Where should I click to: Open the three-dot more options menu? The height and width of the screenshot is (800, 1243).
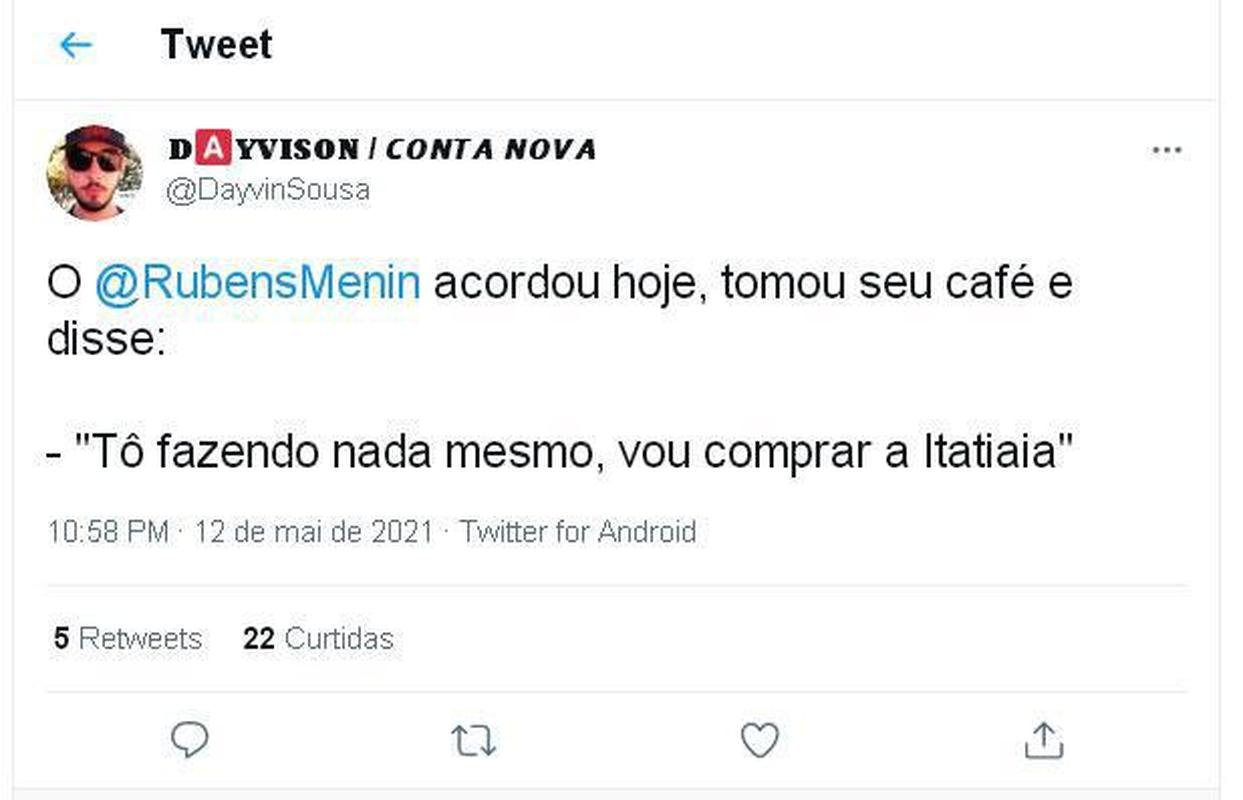click(1166, 148)
